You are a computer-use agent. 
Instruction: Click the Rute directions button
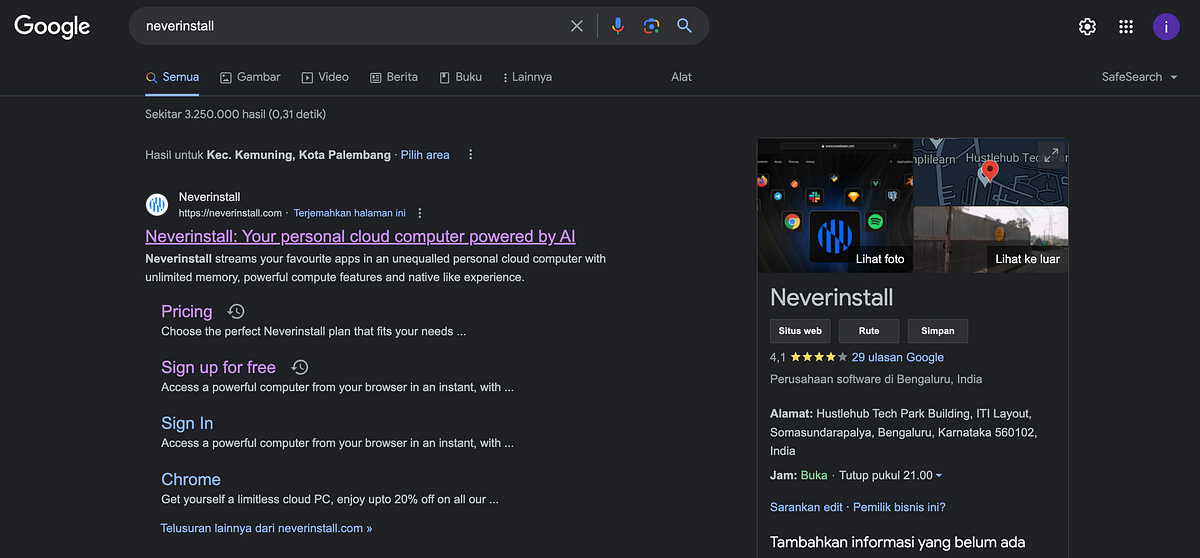[869, 331]
